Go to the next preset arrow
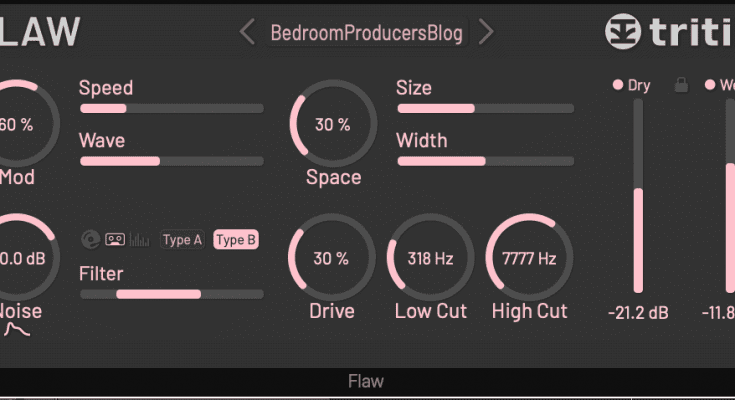Viewport: 735px width, 400px height. (486, 33)
